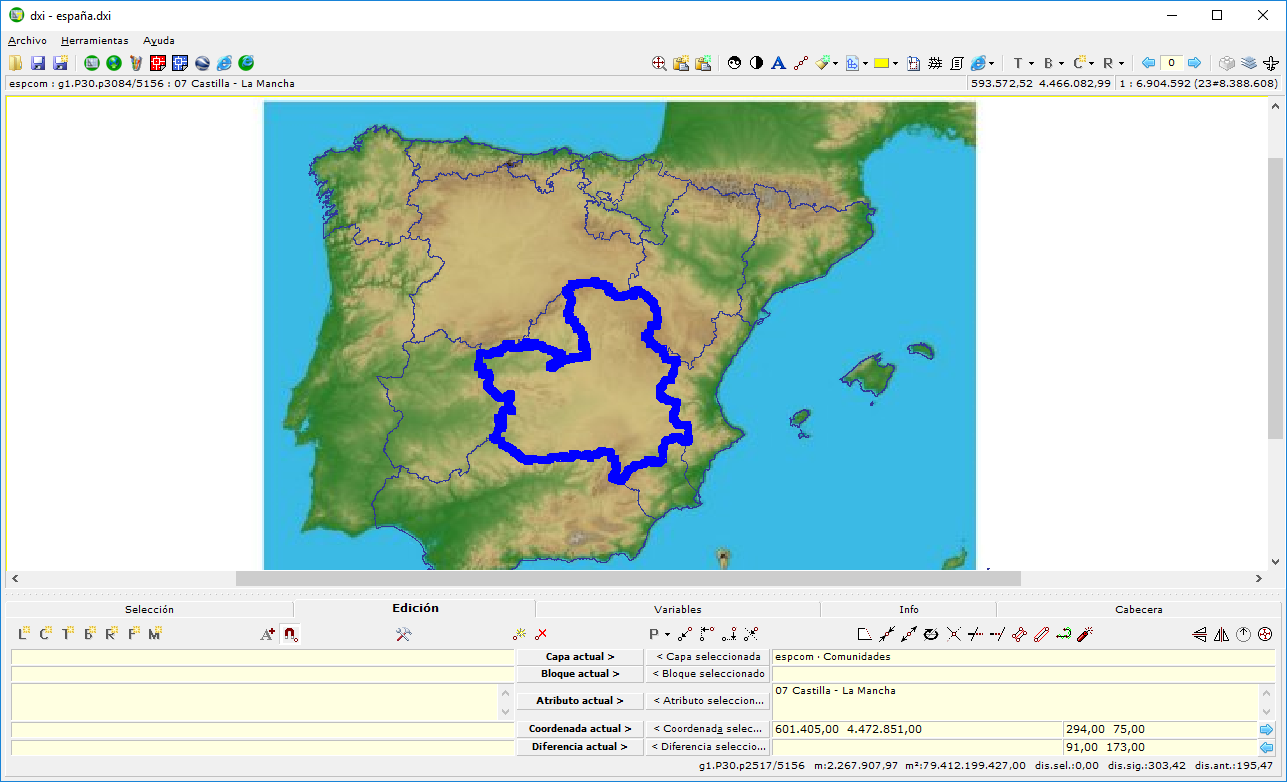The height and width of the screenshot is (782, 1287).
Task: Open the Herramientas menu
Action: (x=94, y=41)
